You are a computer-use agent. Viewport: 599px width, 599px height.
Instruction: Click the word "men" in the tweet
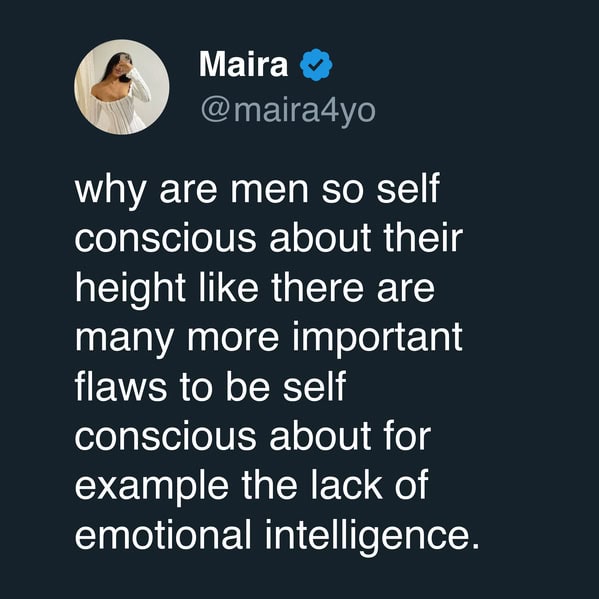269,191
